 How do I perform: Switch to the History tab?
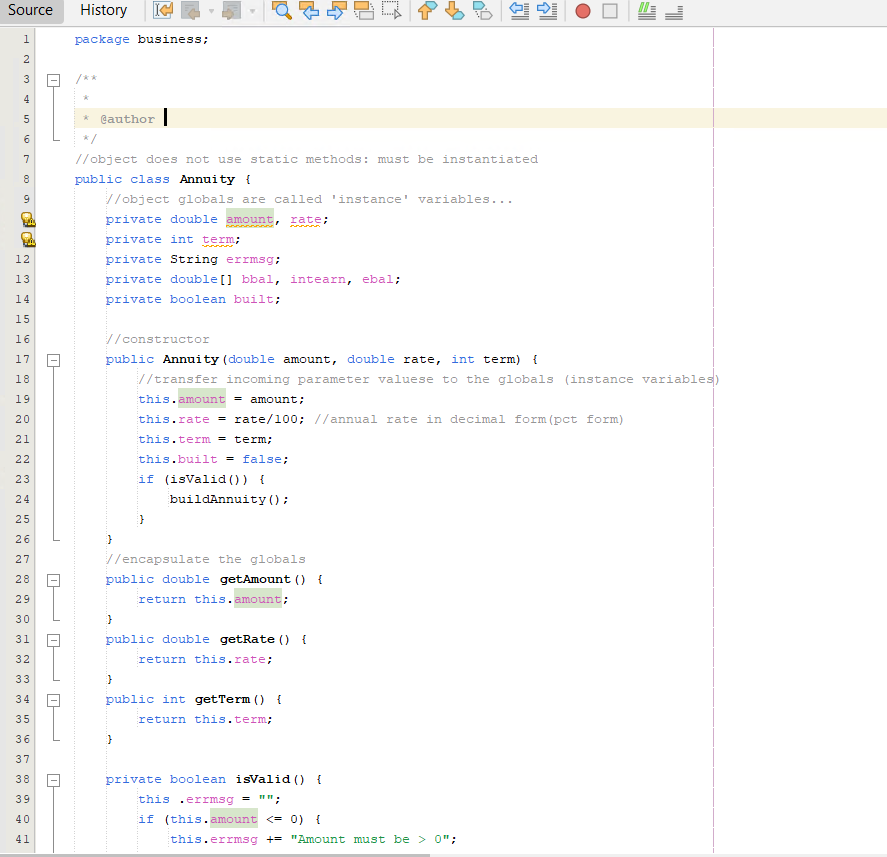click(104, 11)
